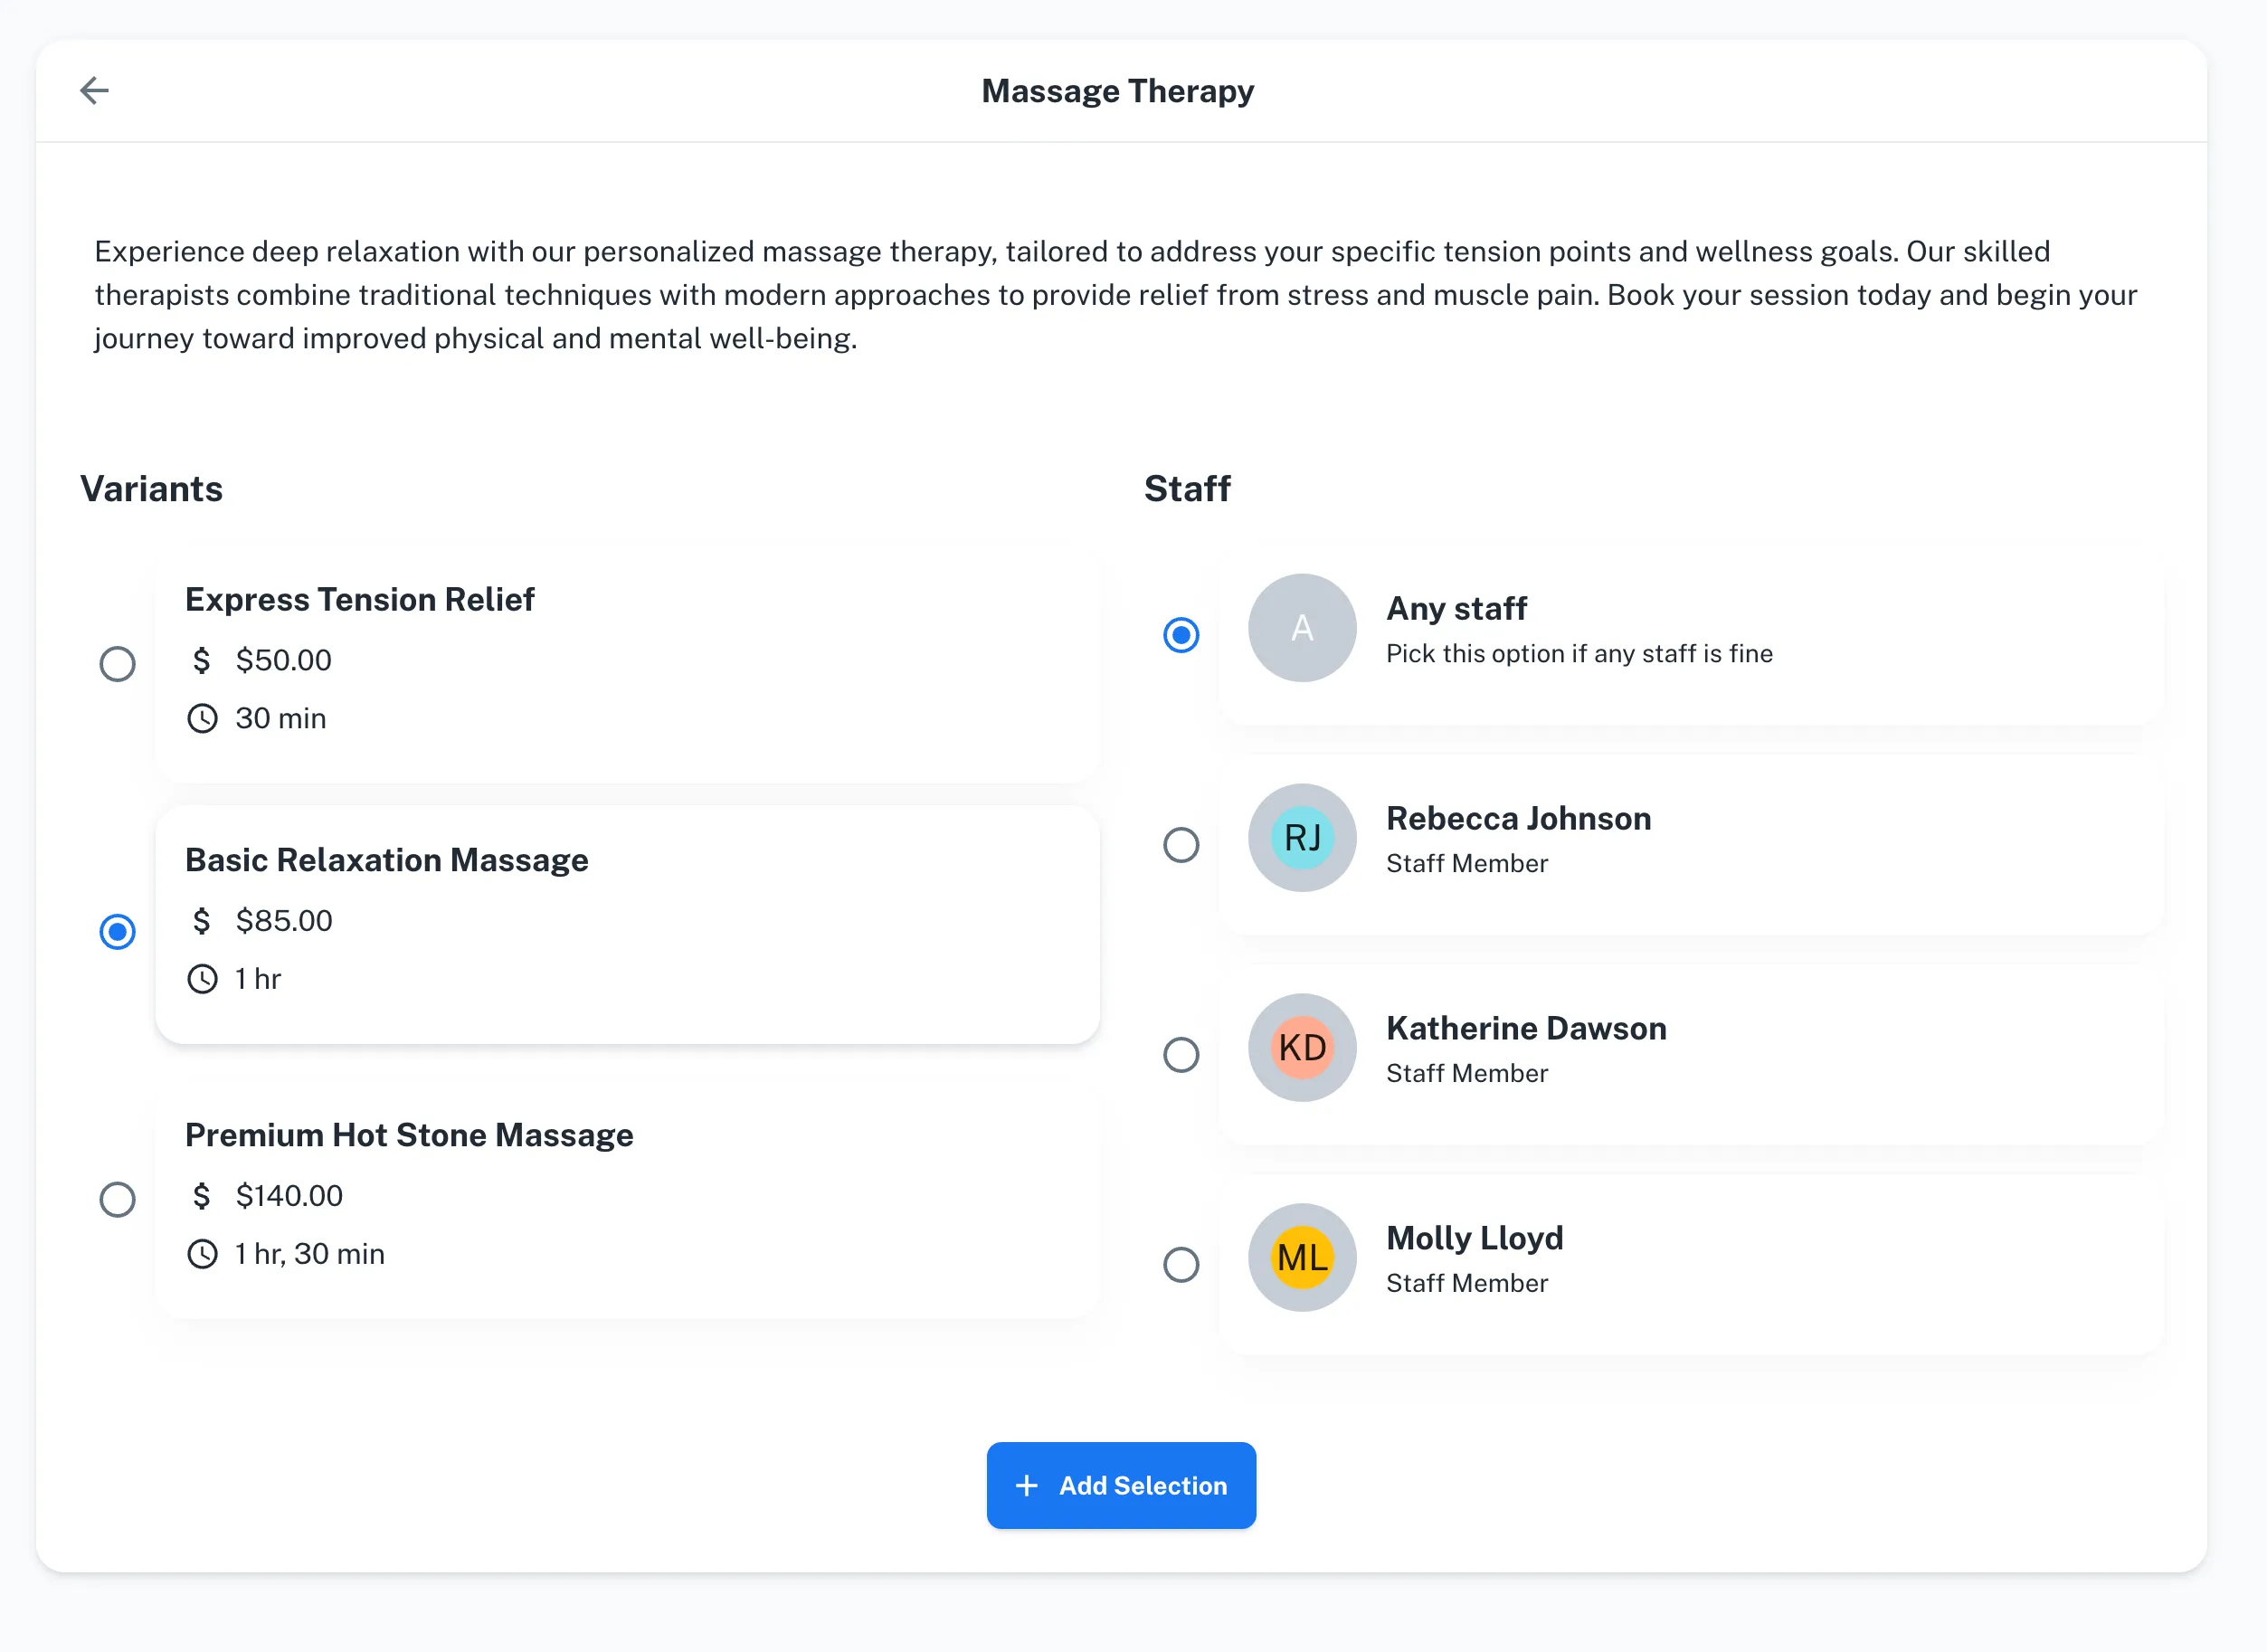The height and width of the screenshot is (1652, 2267).
Task: Select the Express Tension Relief radio button
Action: point(117,664)
